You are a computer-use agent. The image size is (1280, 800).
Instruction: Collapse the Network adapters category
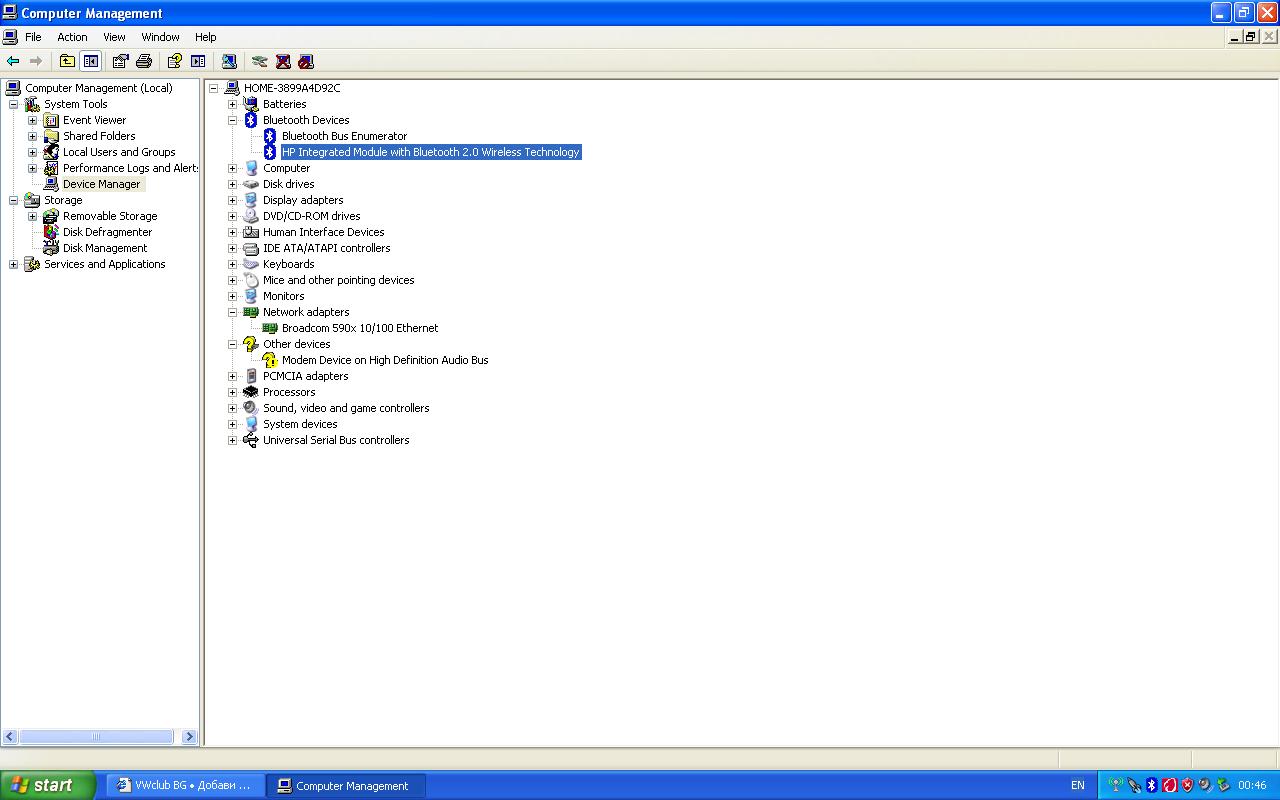[232, 312]
